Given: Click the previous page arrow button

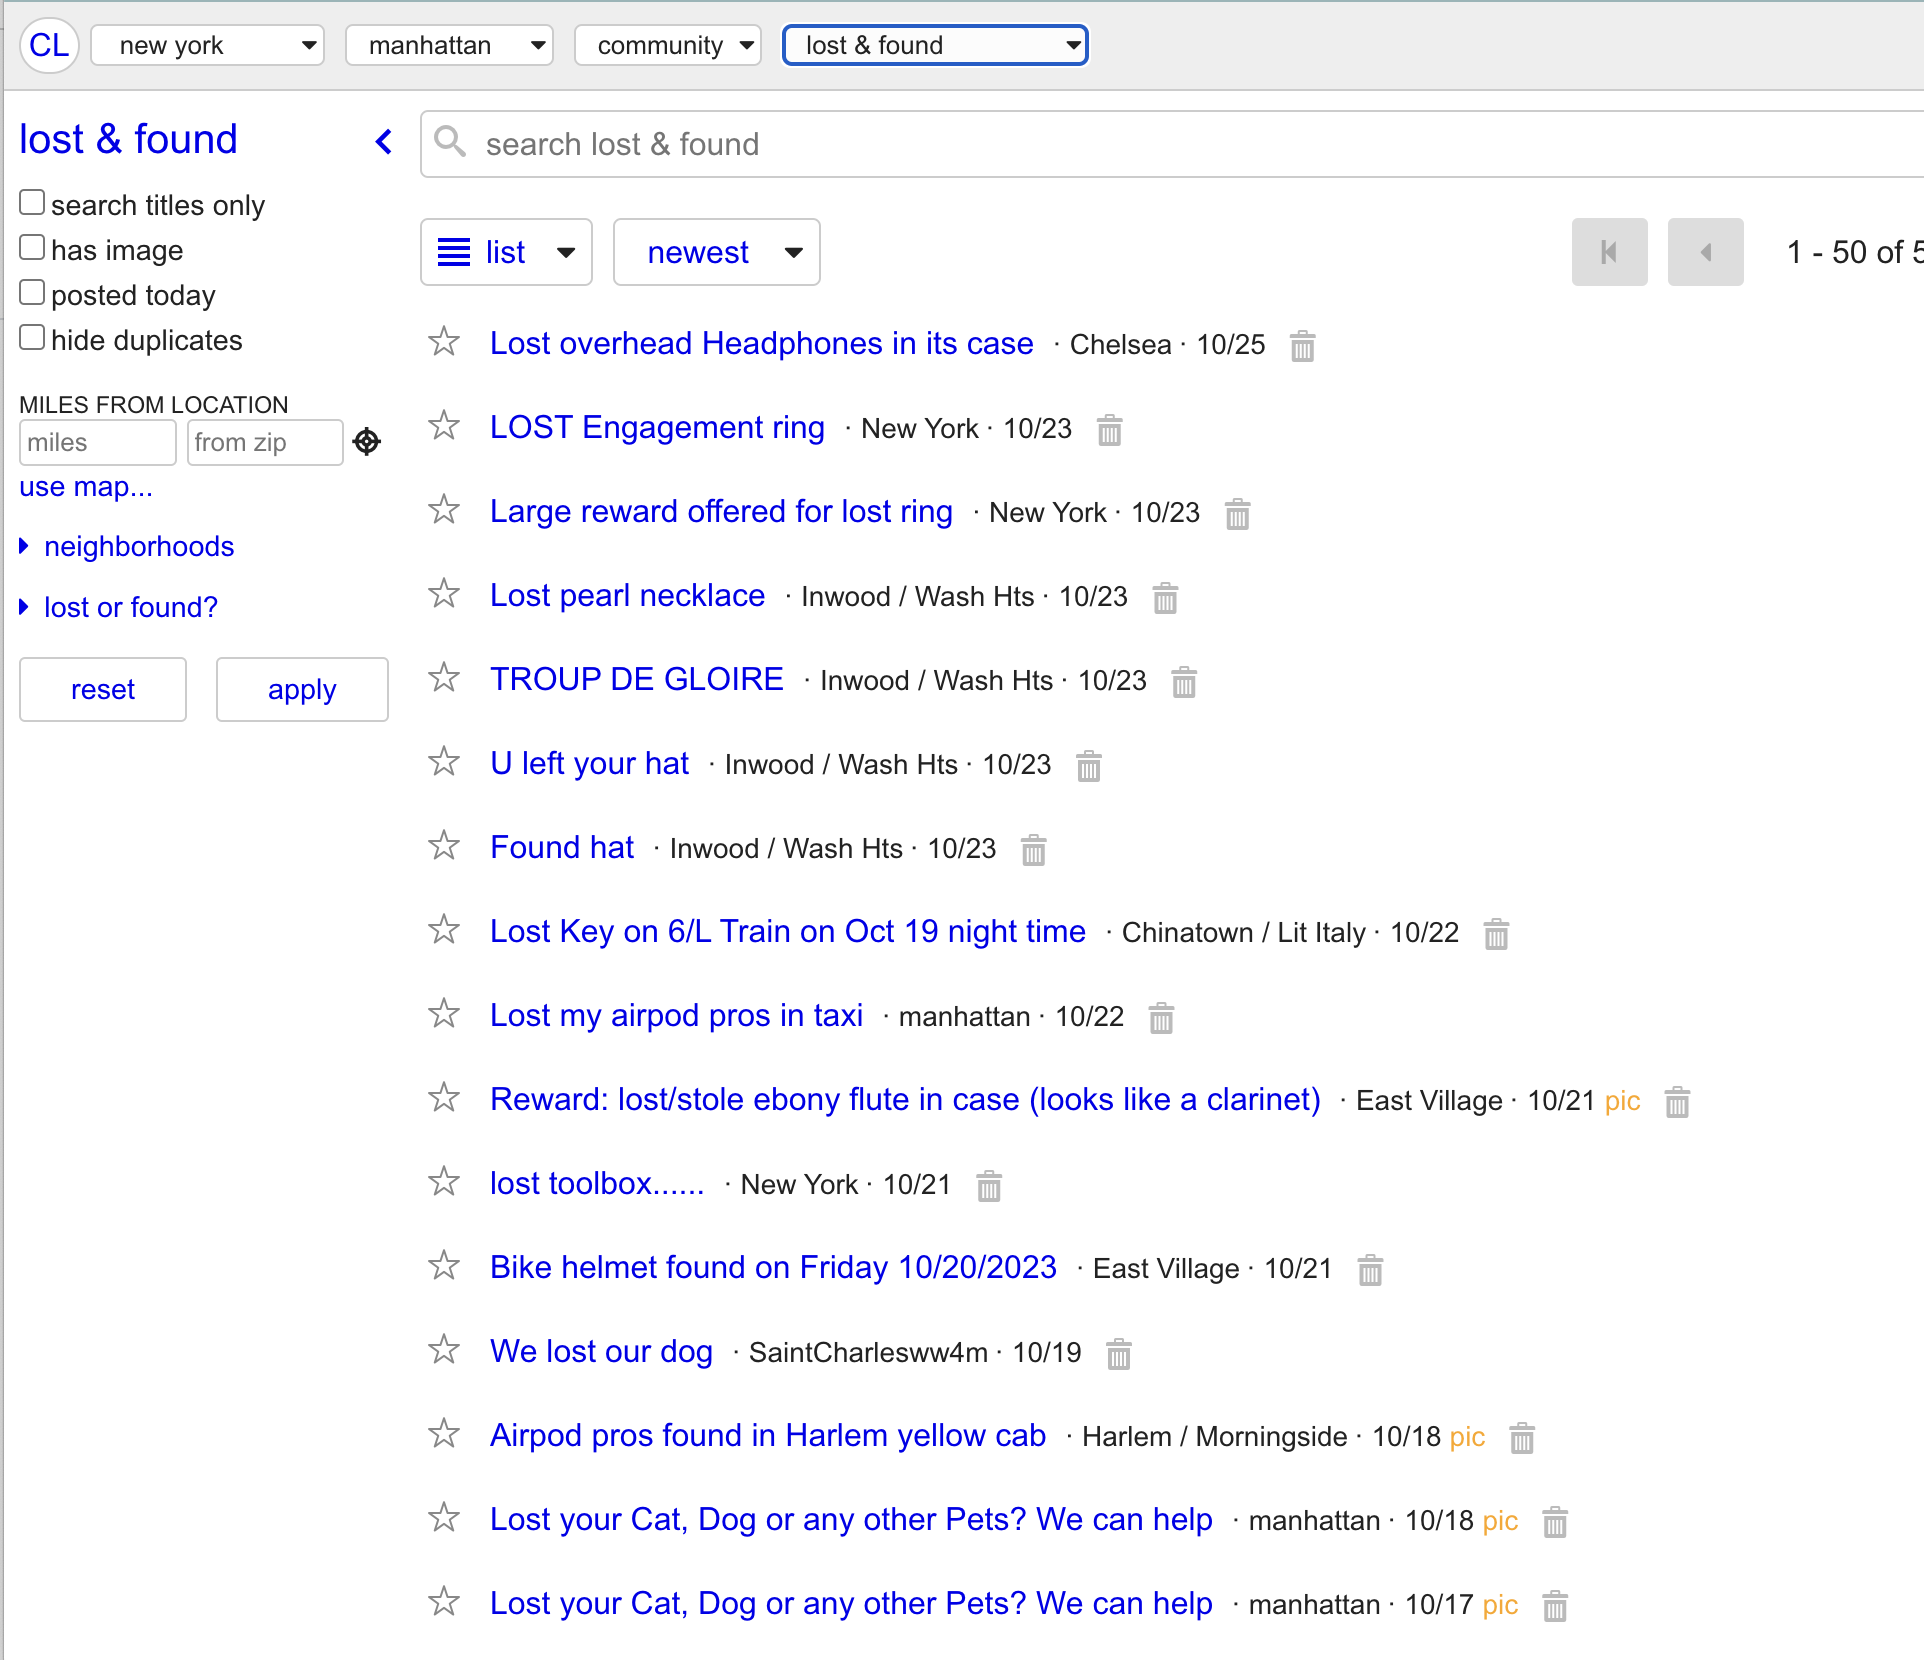Looking at the screenshot, I should coord(1705,252).
